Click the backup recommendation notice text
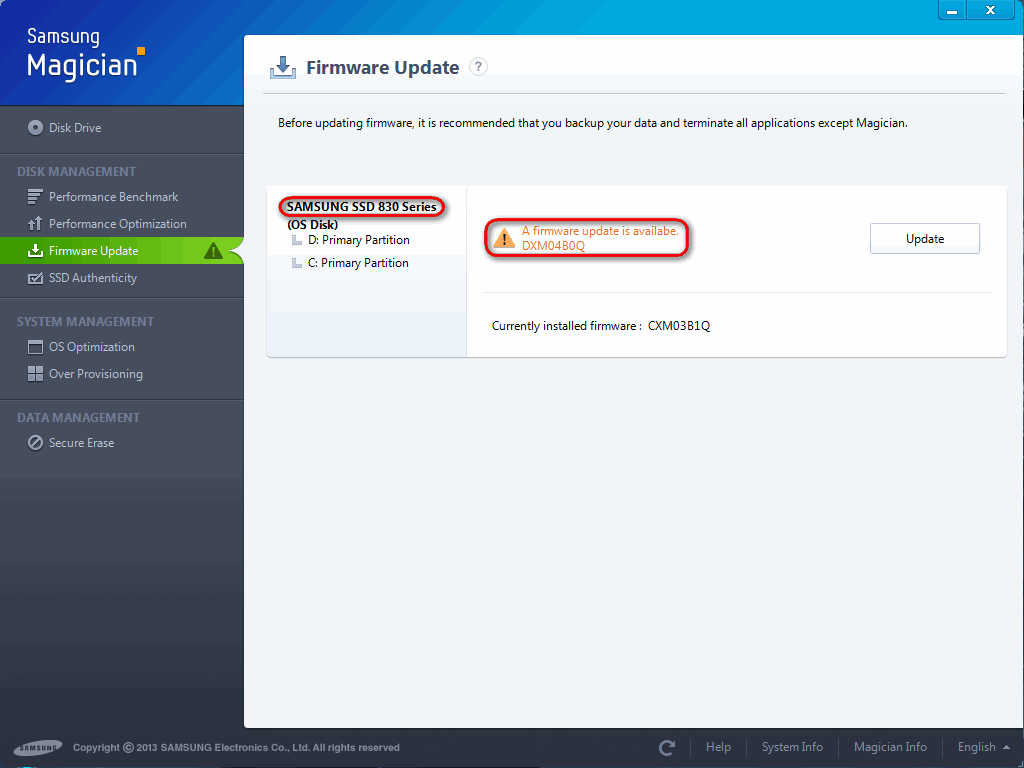 click(x=592, y=123)
